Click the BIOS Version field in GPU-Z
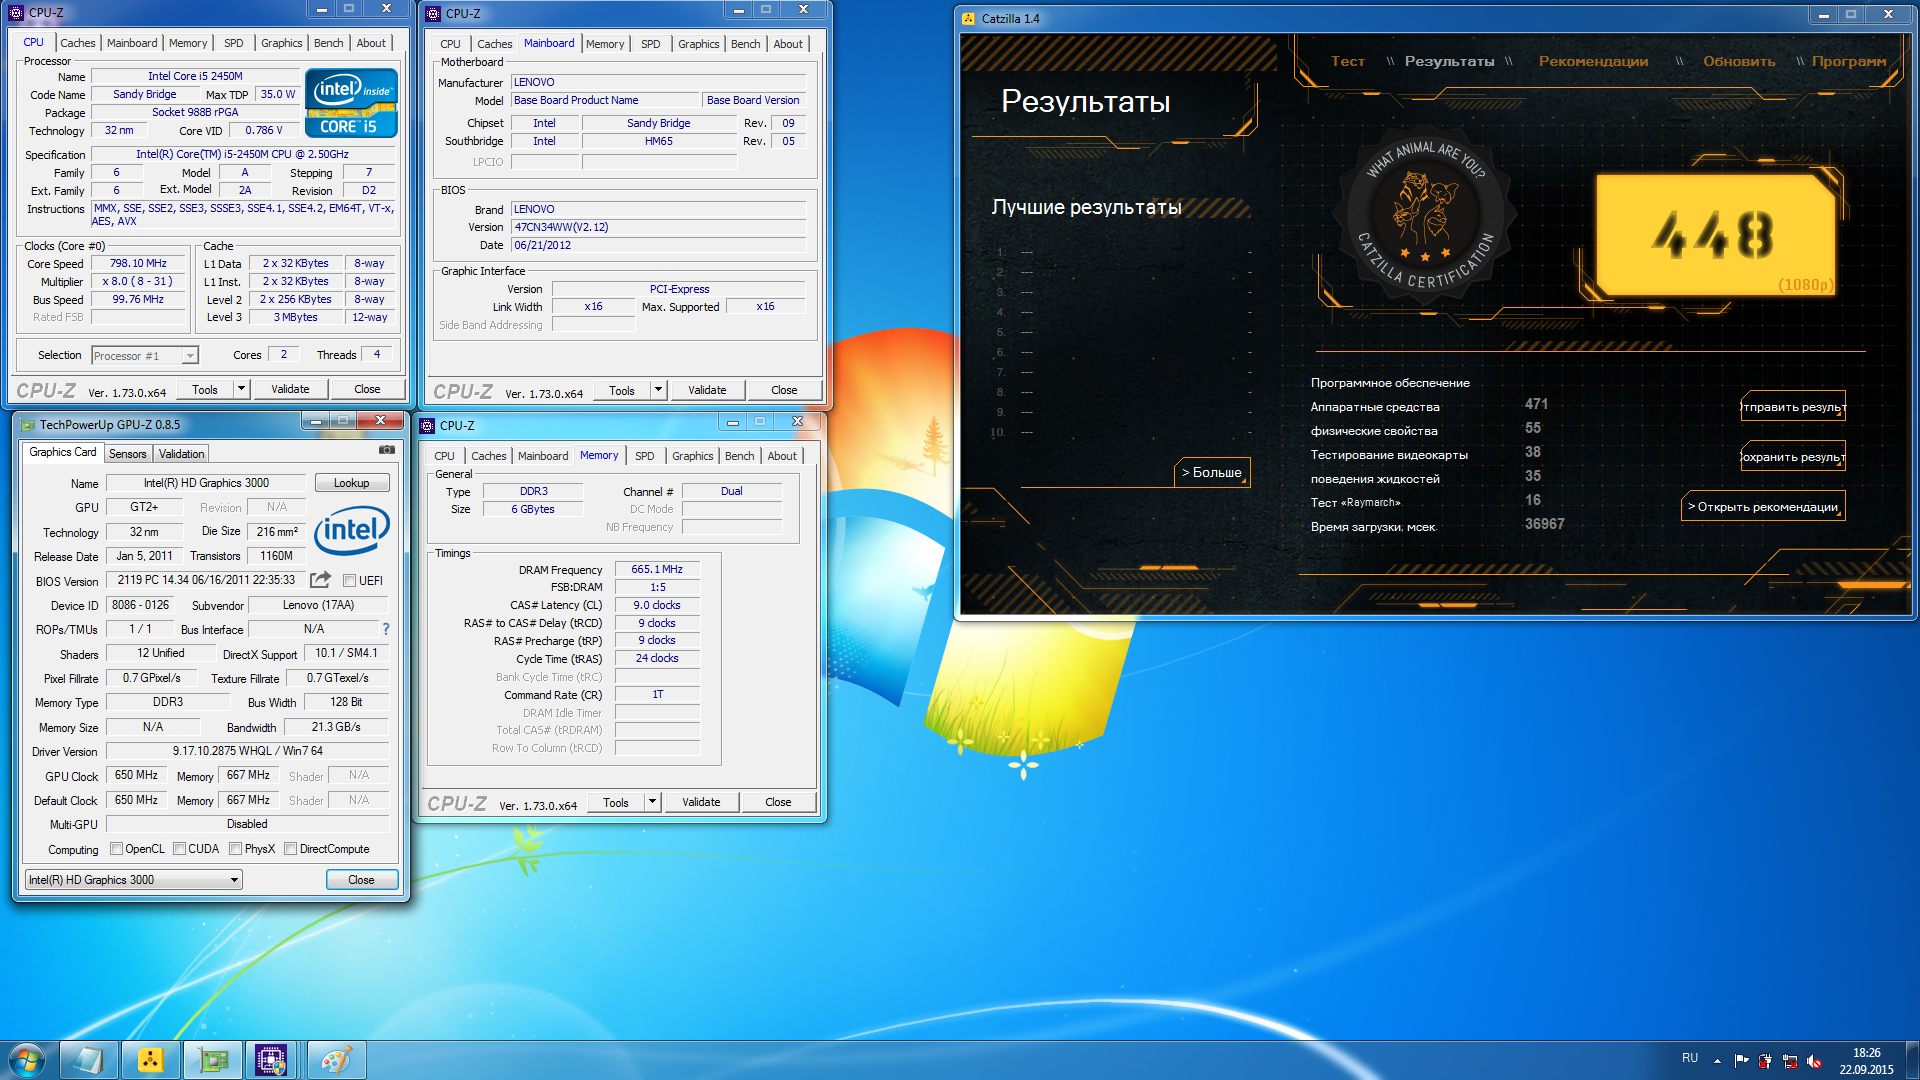This screenshot has height=1080, width=1920. pos(206,580)
